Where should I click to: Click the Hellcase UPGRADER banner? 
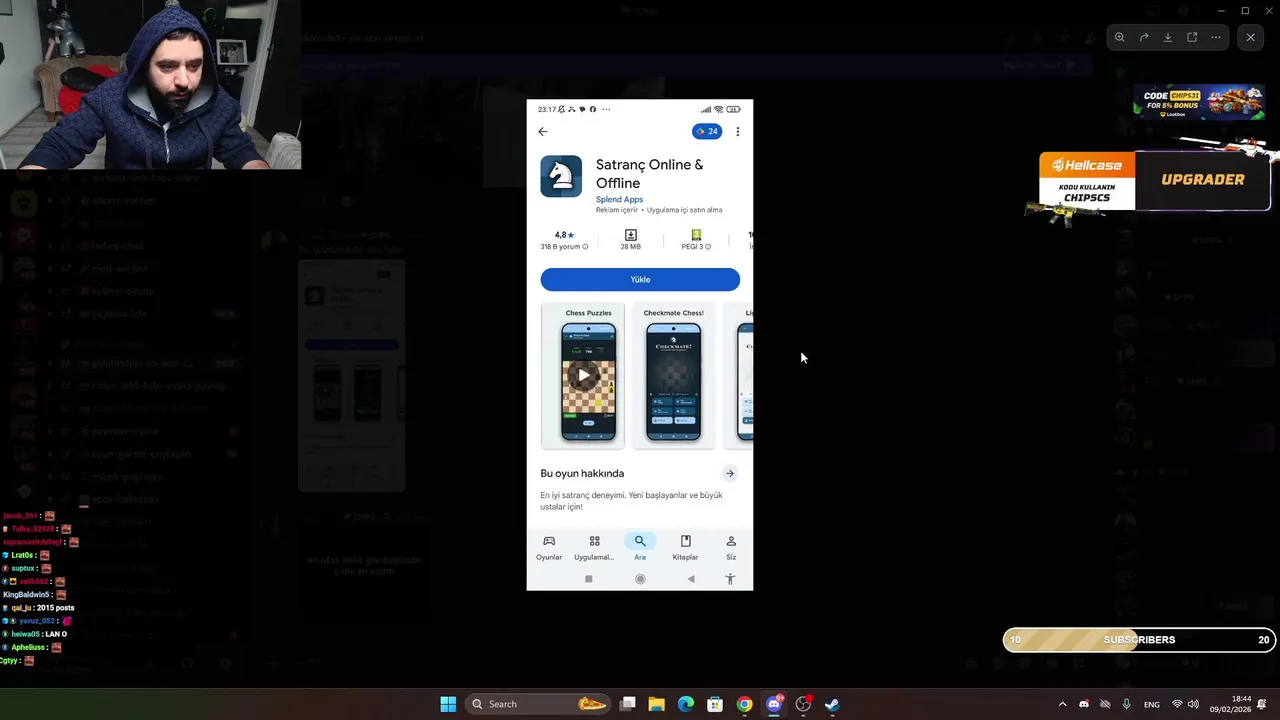coord(1154,180)
